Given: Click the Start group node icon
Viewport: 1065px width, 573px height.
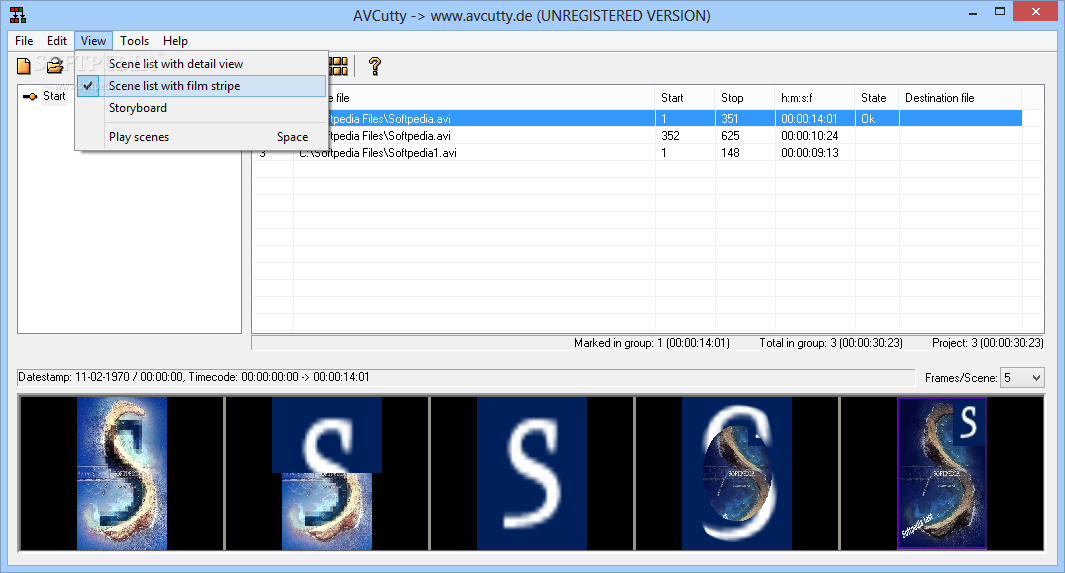Looking at the screenshot, I should tap(29, 96).
